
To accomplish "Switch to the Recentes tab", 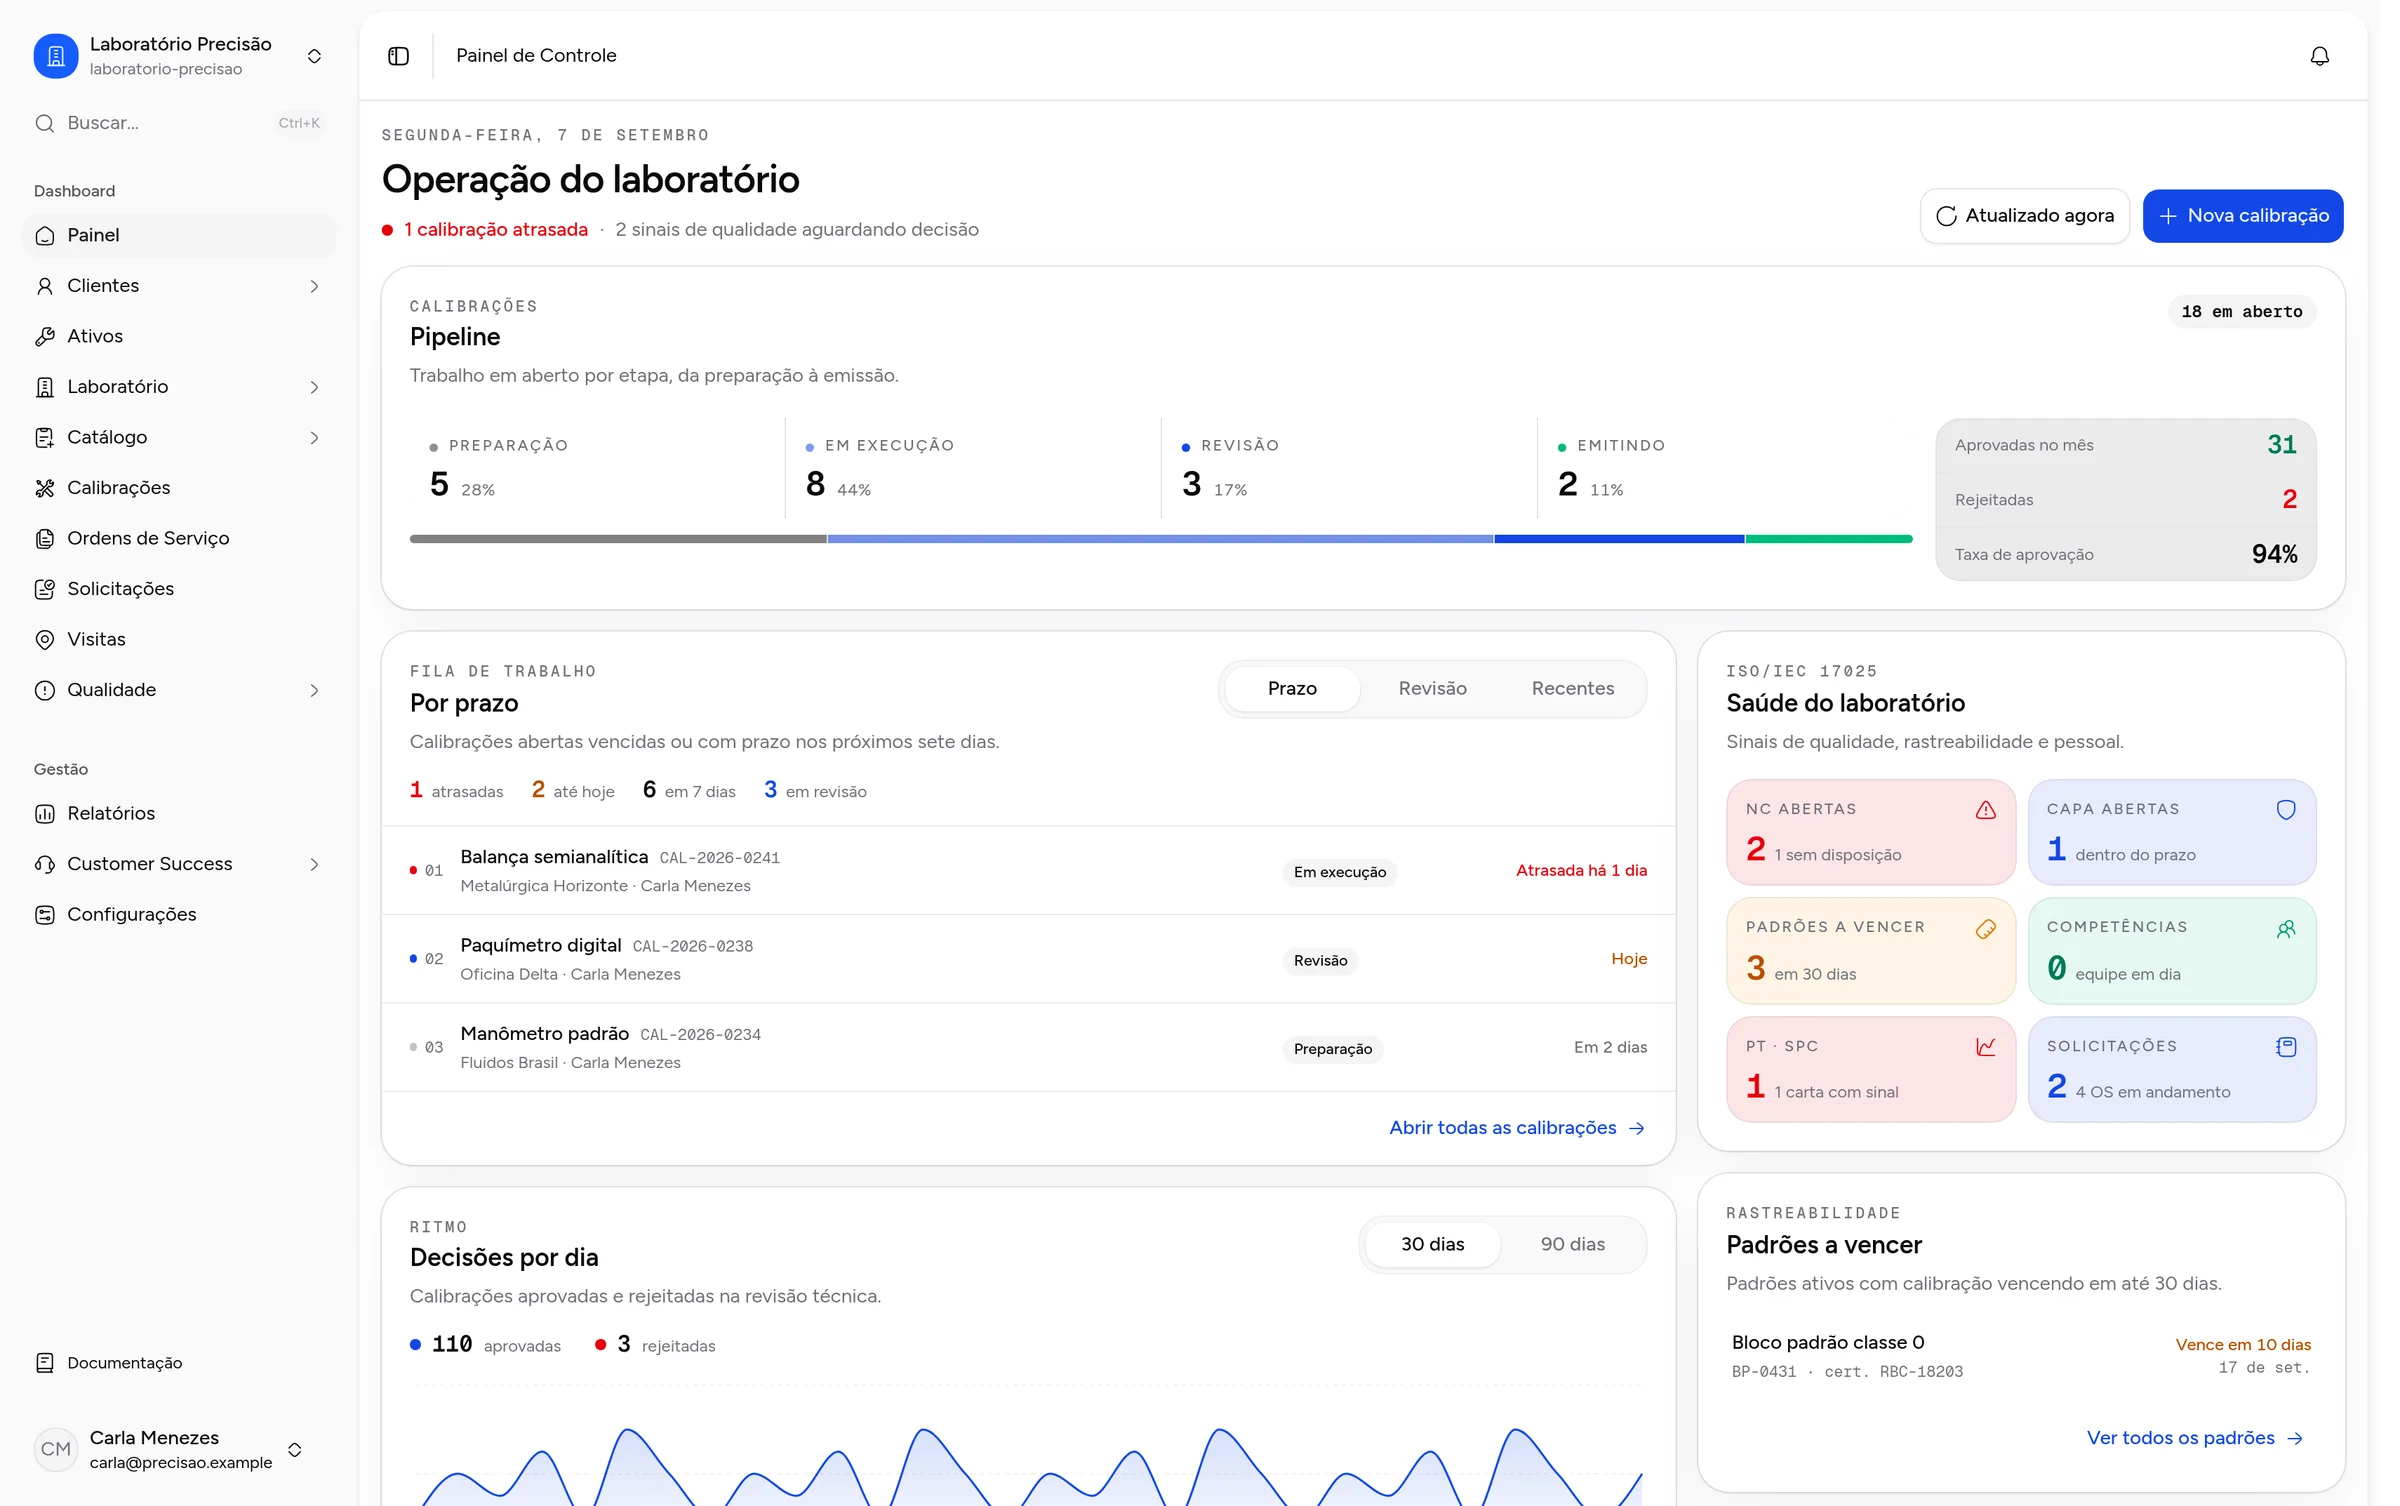I will pyautogui.click(x=1572, y=689).
